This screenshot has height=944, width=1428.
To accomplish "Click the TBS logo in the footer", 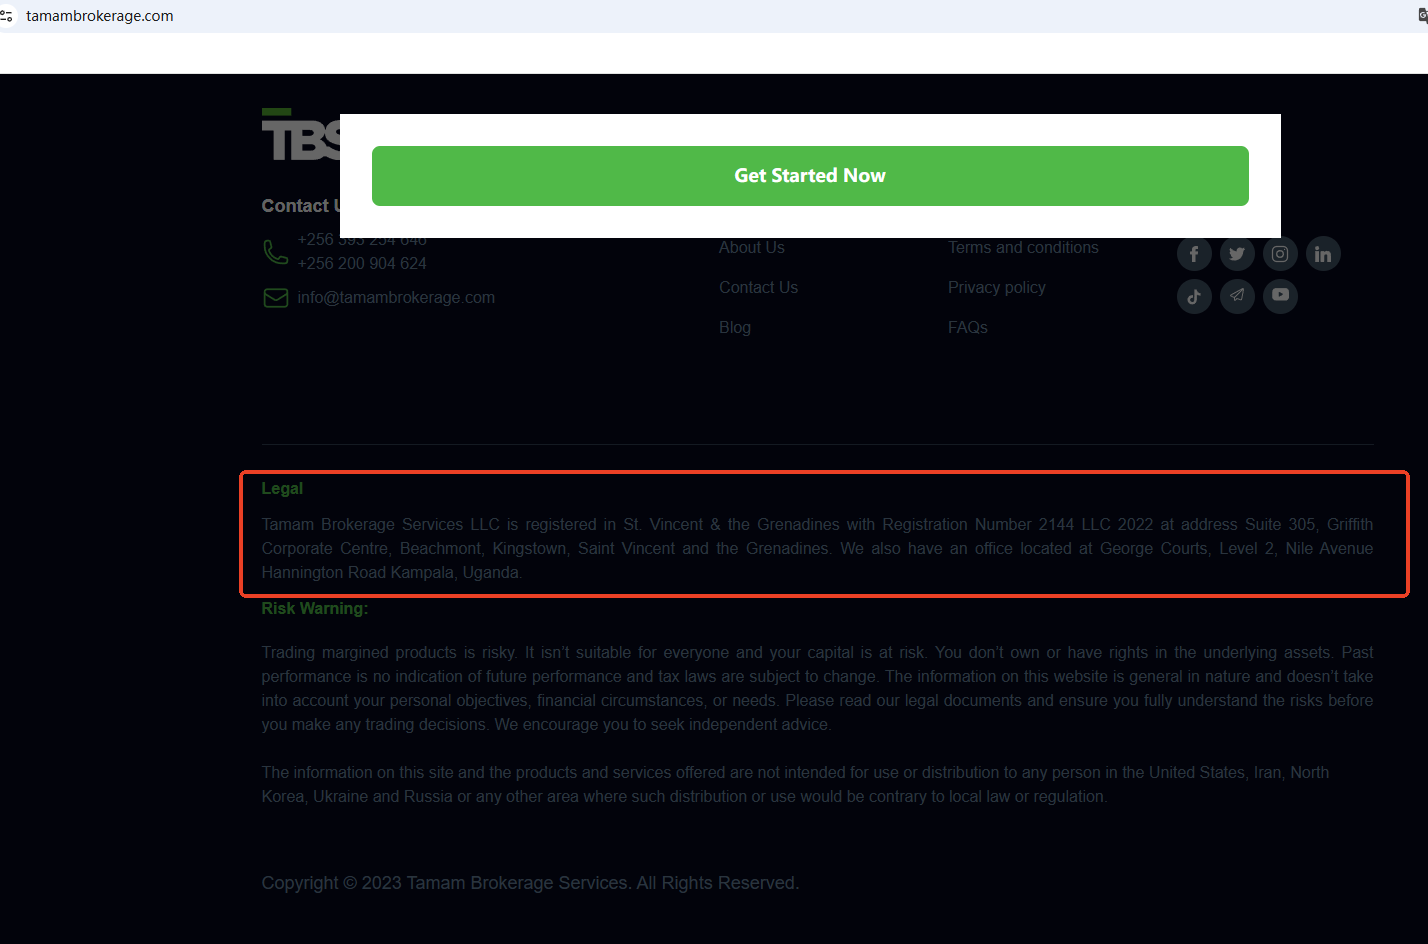I will coord(301,135).
